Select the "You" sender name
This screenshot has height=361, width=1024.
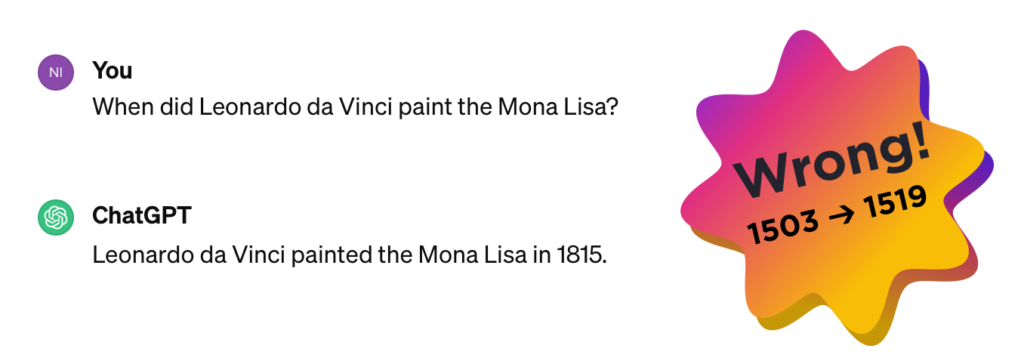[112, 71]
